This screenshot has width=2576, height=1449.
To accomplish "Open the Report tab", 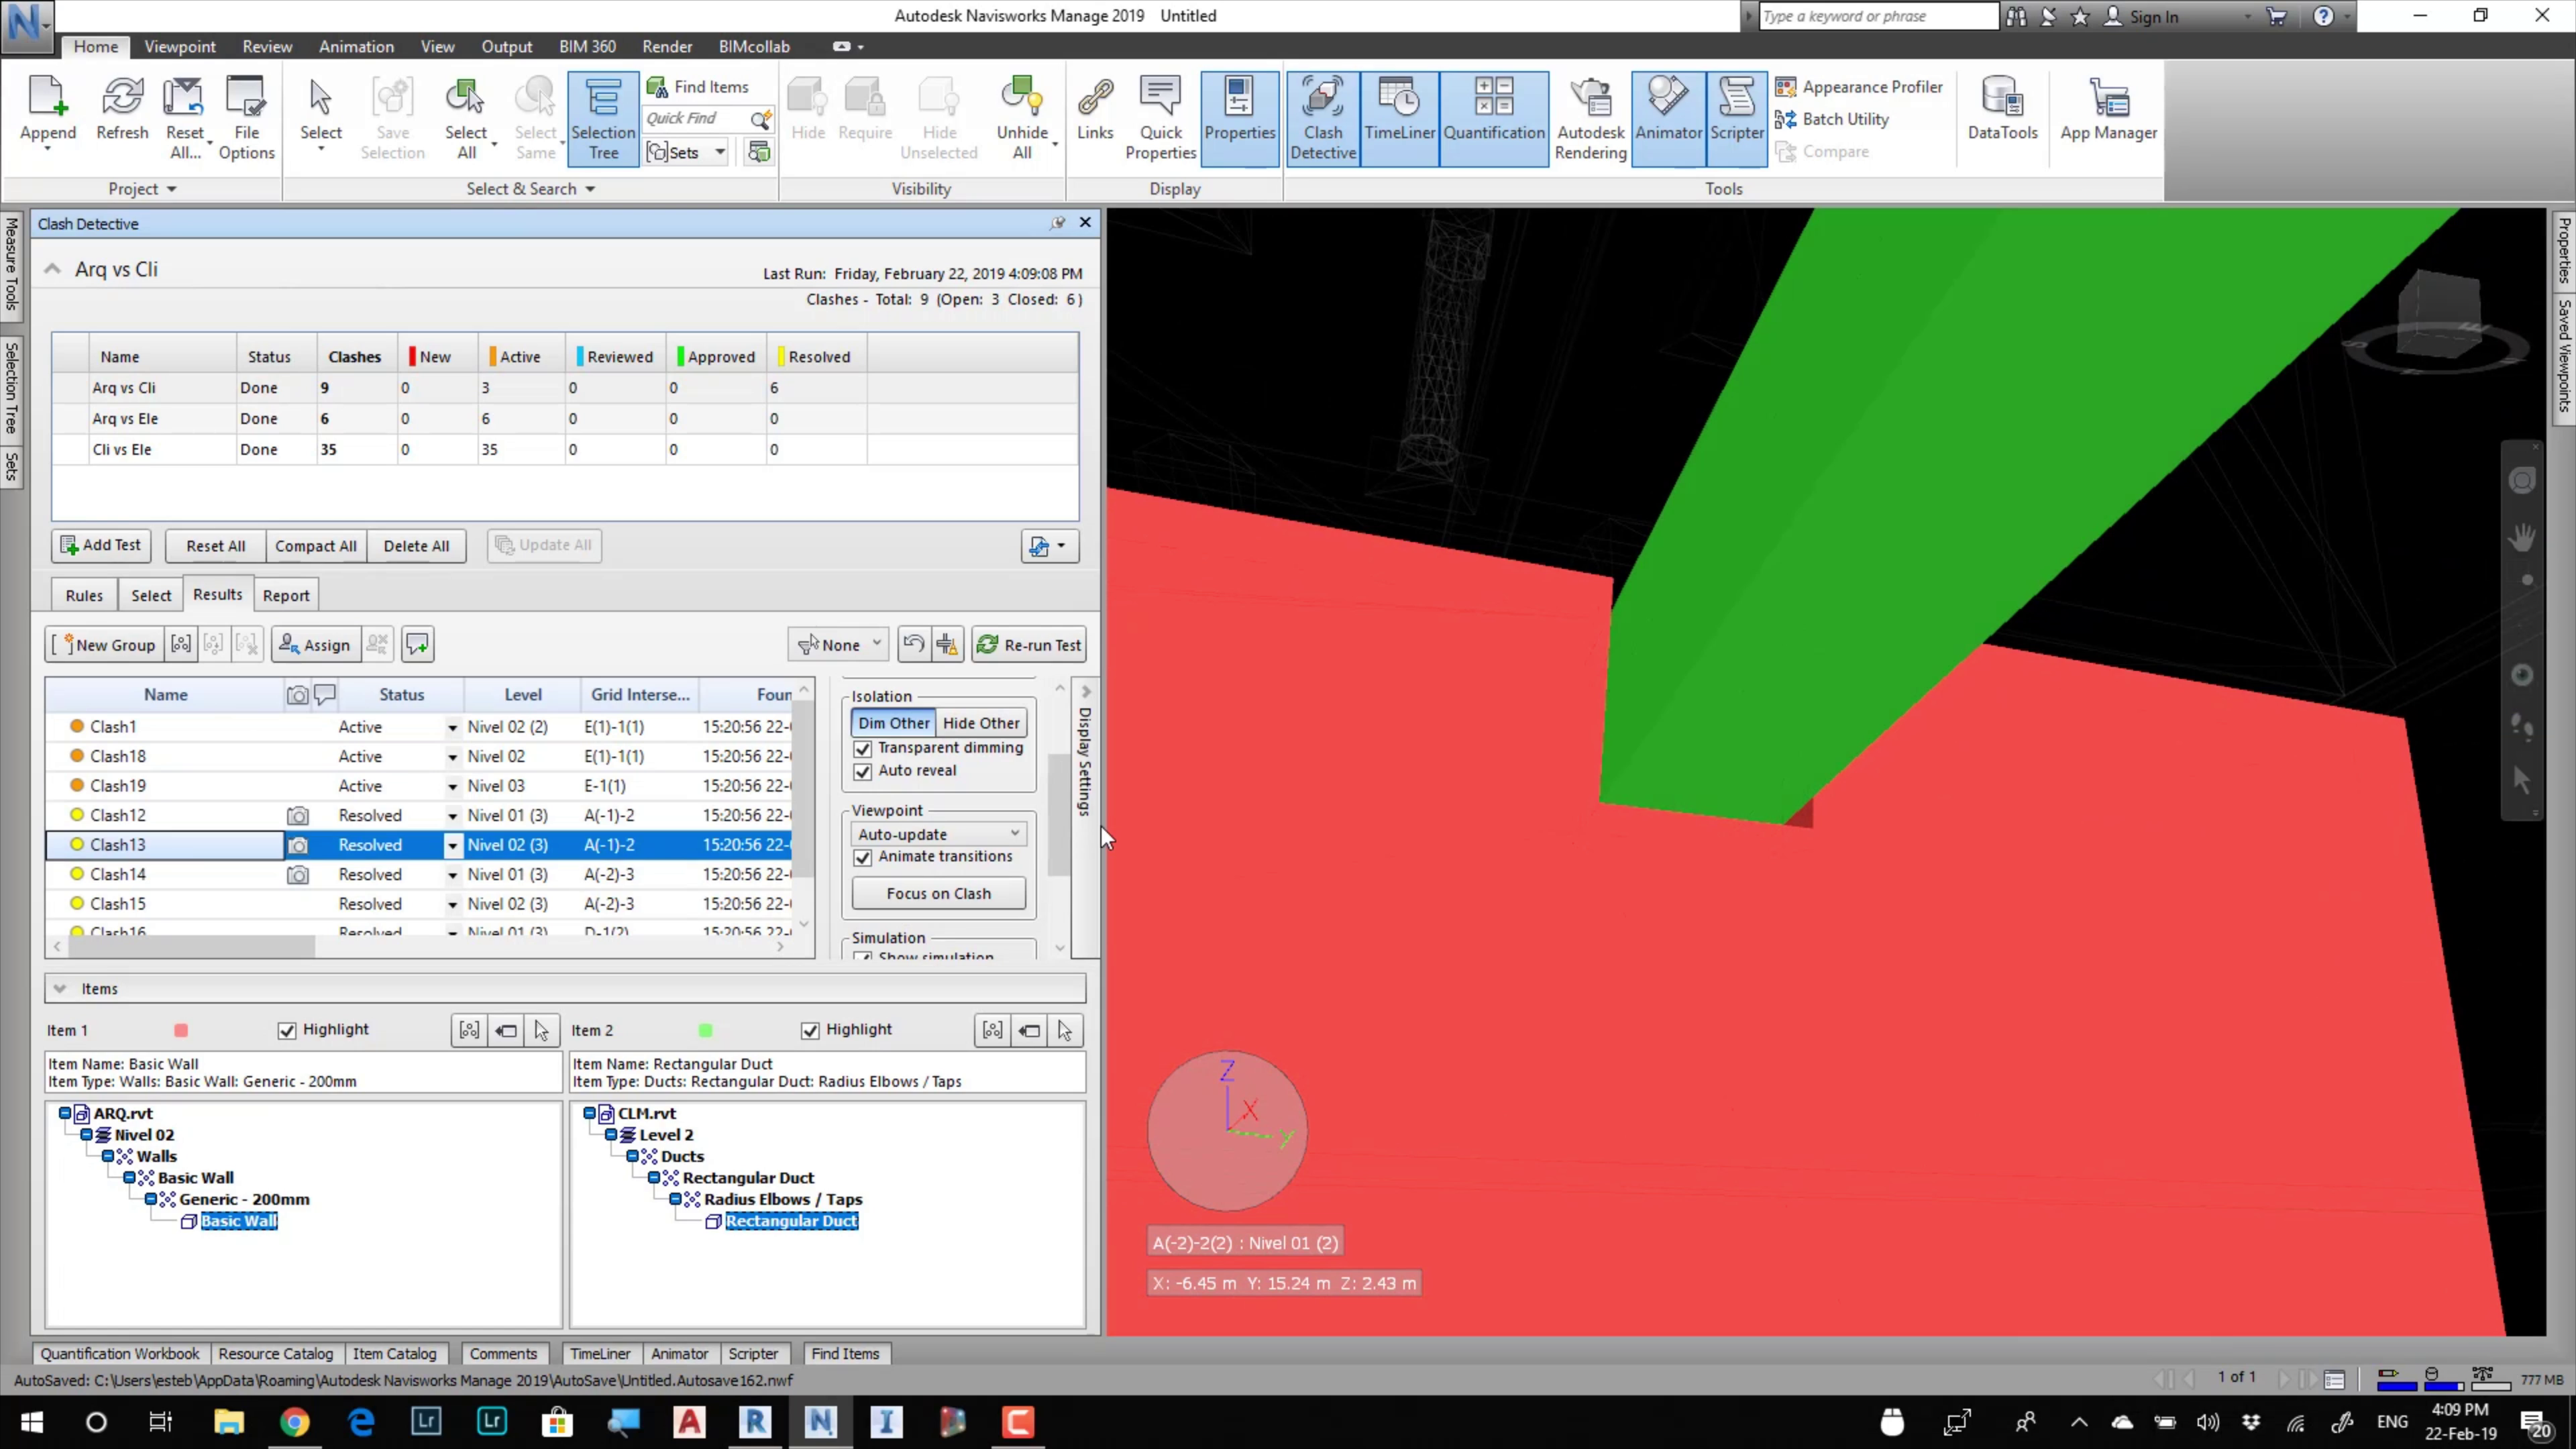I will pyautogui.click(x=286, y=596).
